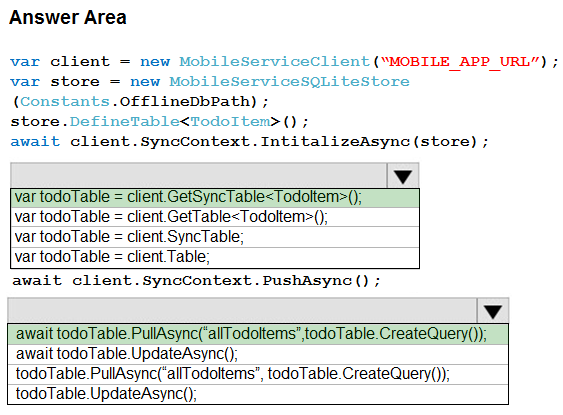Click the Answer Area heading
The width and height of the screenshot is (563, 415).
tap(68, 17)
